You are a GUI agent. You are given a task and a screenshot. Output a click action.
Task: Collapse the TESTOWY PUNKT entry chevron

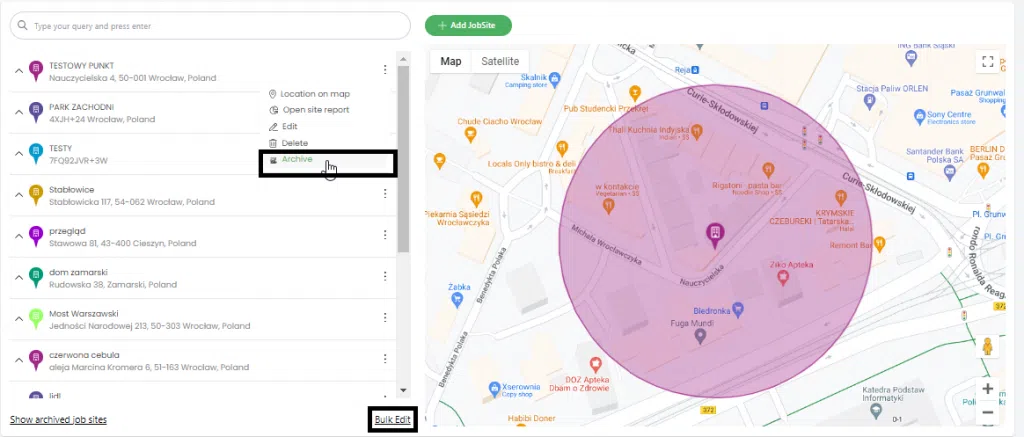(19, 71)
